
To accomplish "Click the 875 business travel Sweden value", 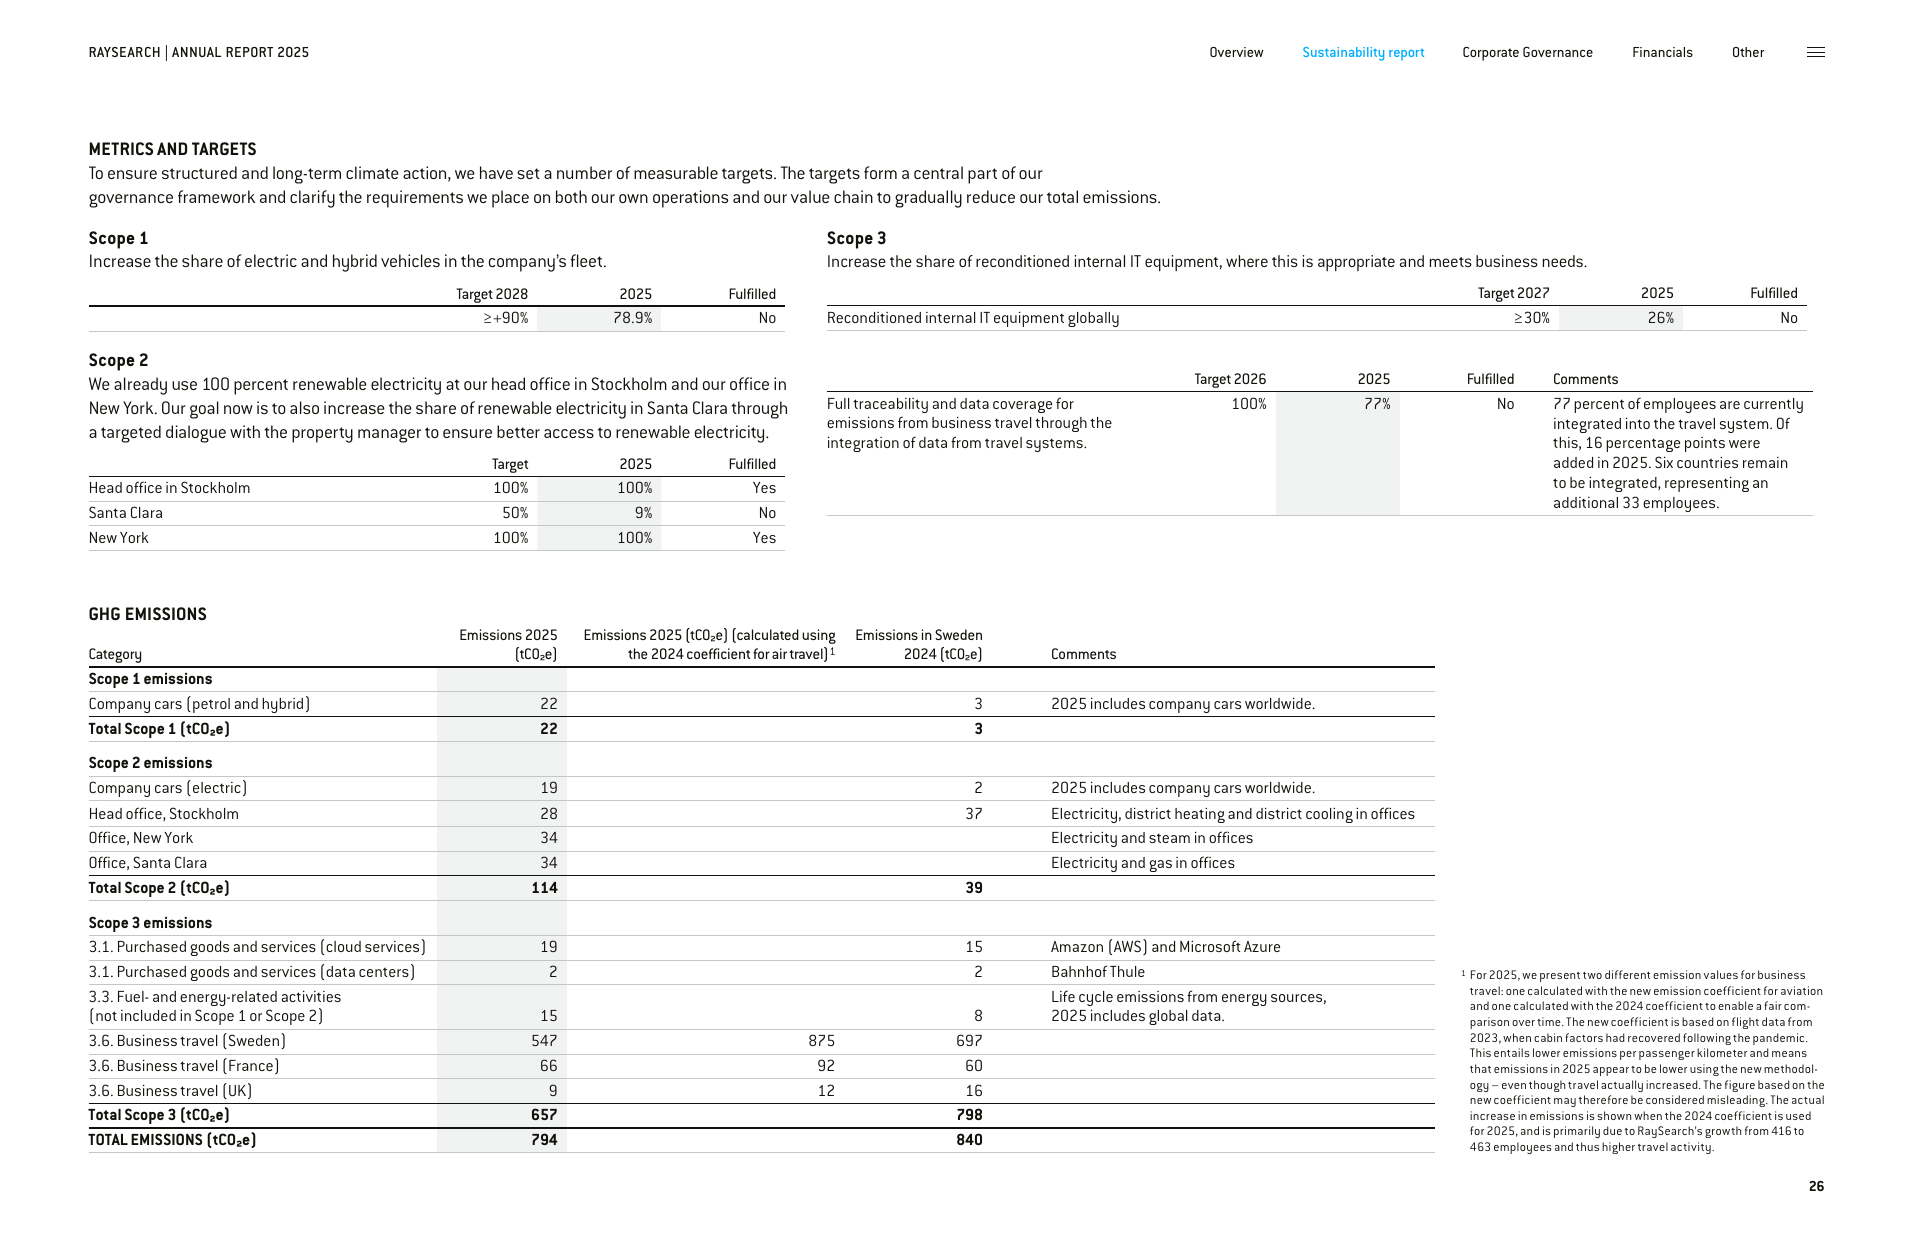I will 821,1041.
